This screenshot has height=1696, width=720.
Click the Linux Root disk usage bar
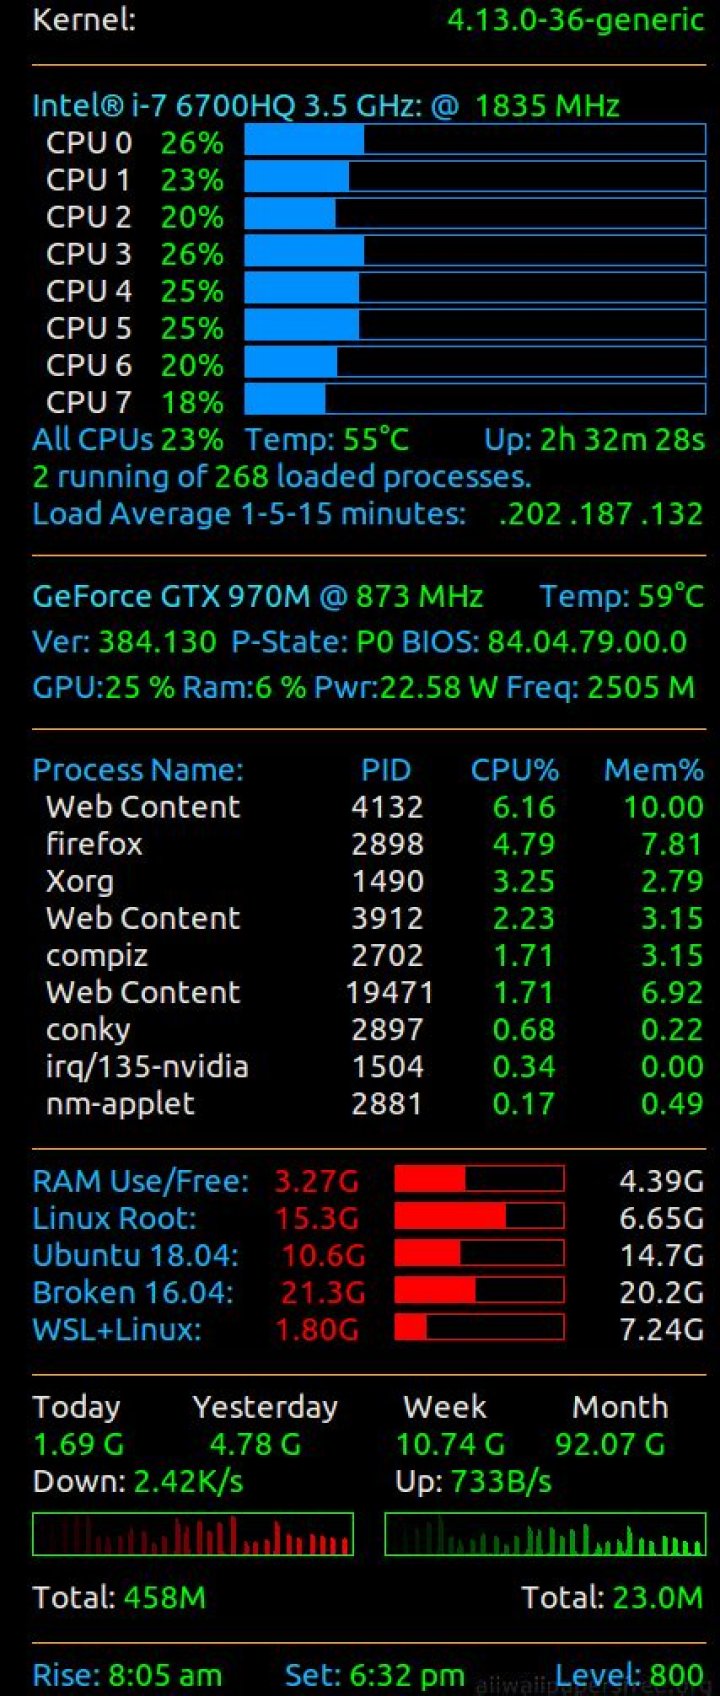[x=479, y=1216]
